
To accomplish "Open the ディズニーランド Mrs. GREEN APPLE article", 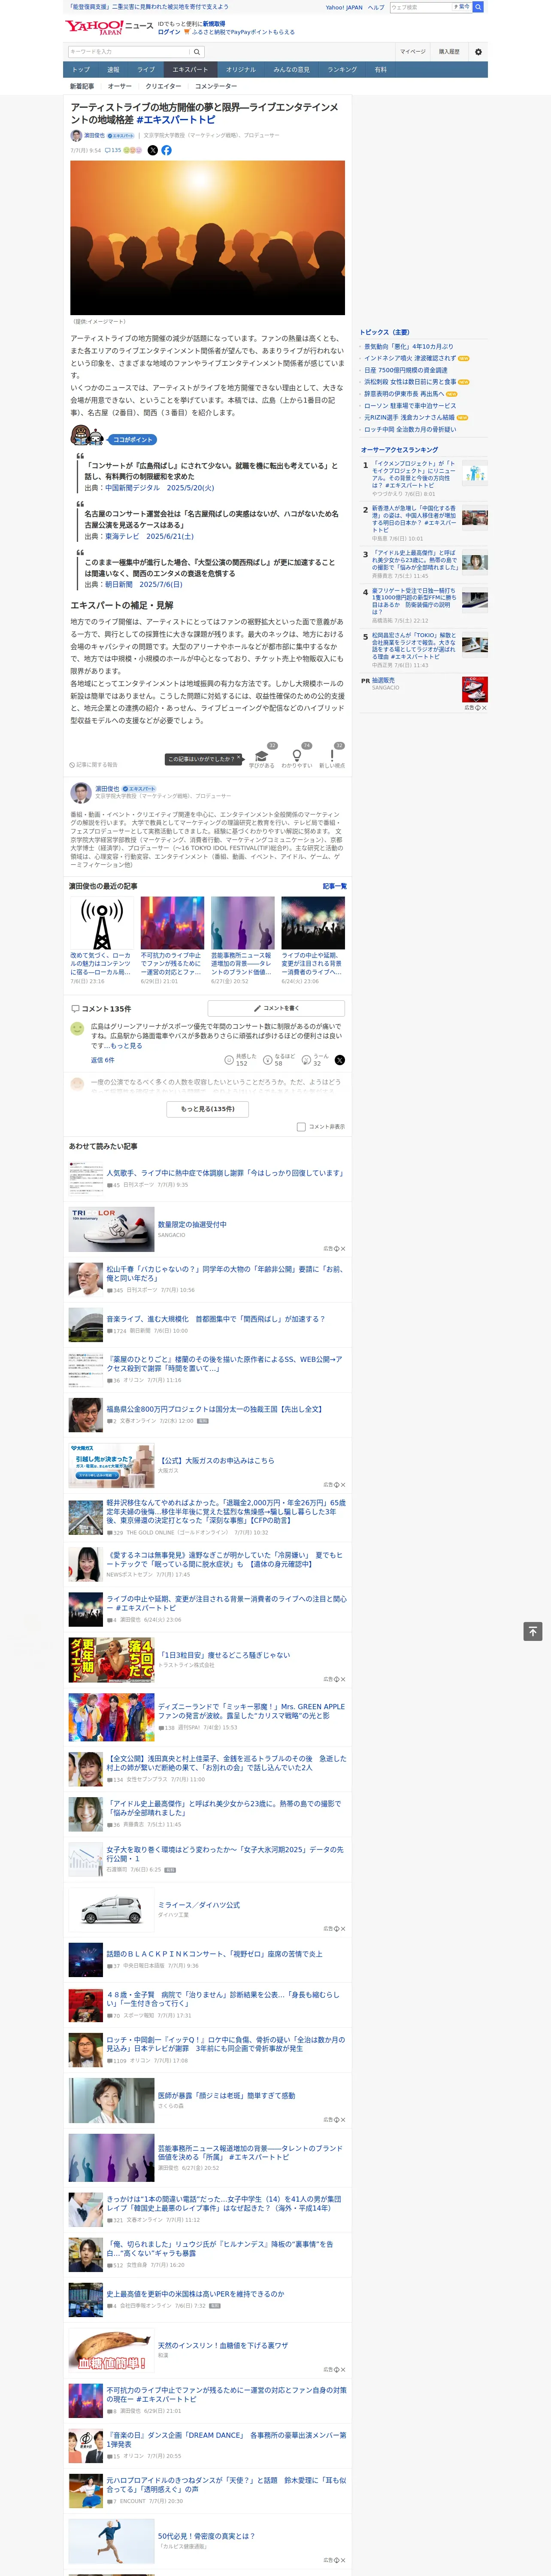I will click(x=251, y=1711).
